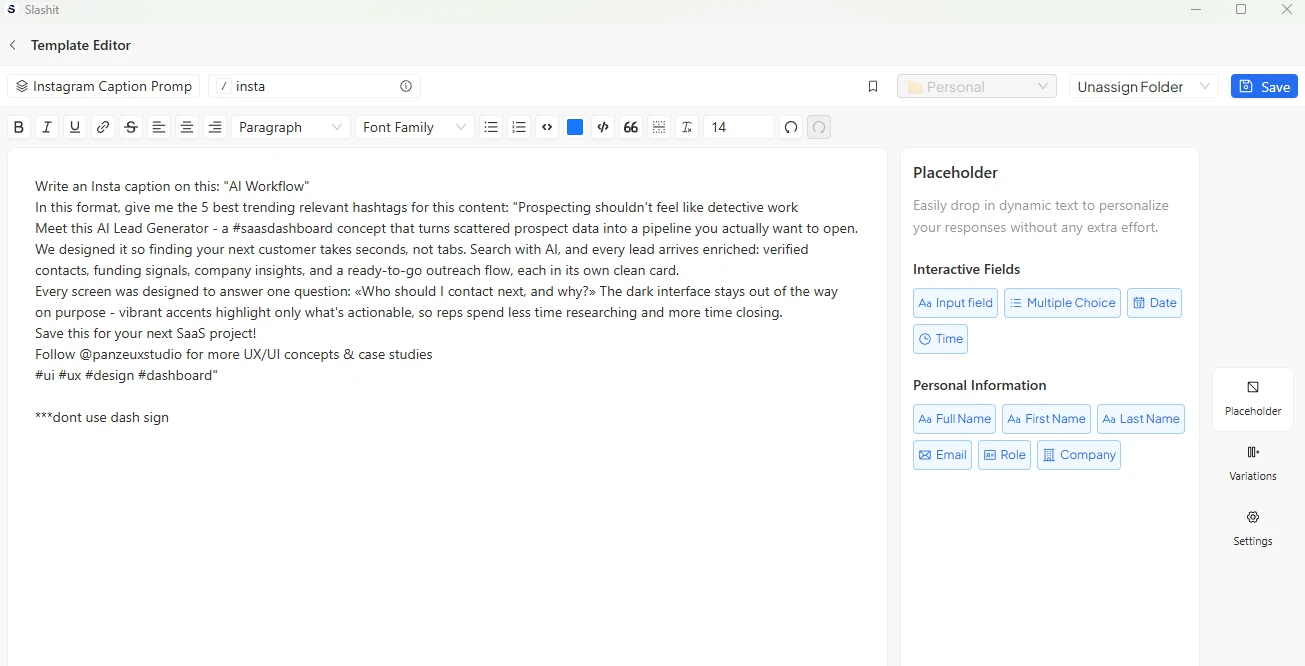This screenshot has width=1305, height=666.
Task: Toggle strikethrough formatting
Action: point(131,127)
